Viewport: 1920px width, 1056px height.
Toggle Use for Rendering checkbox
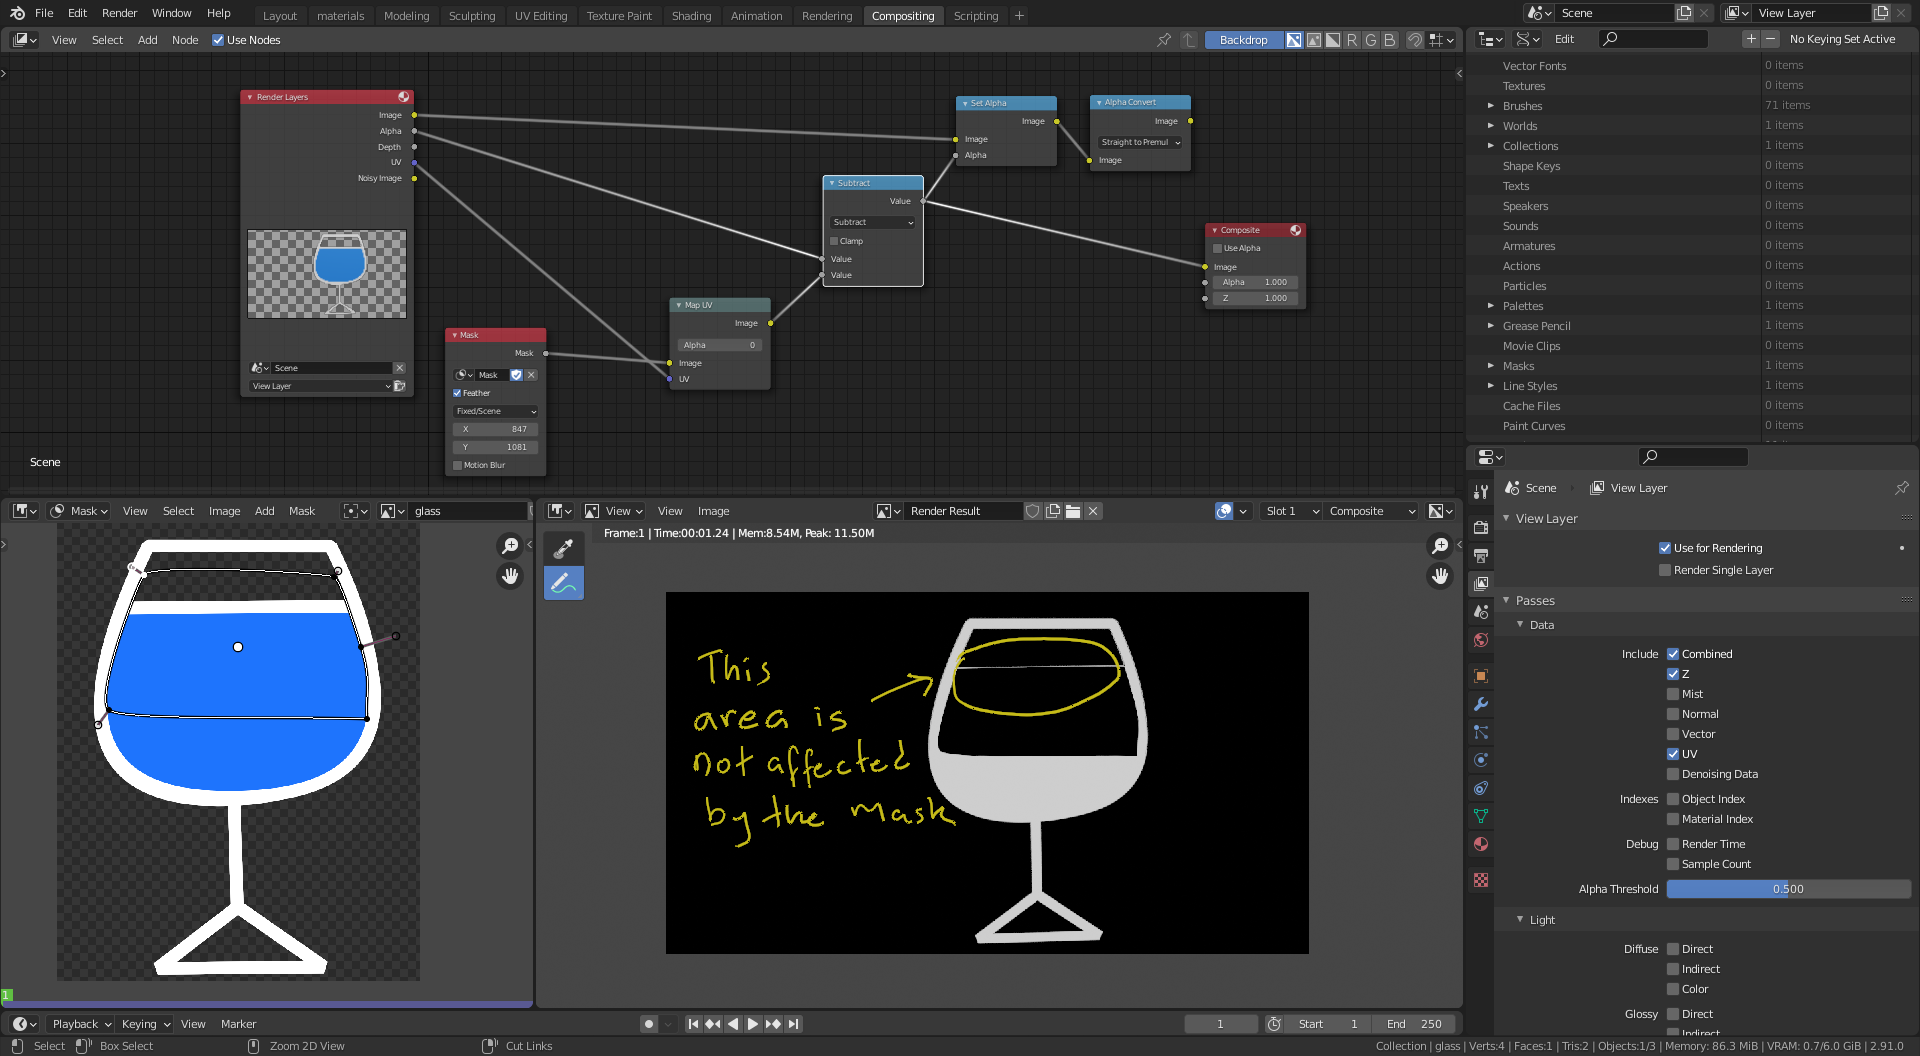[1665, 548]
